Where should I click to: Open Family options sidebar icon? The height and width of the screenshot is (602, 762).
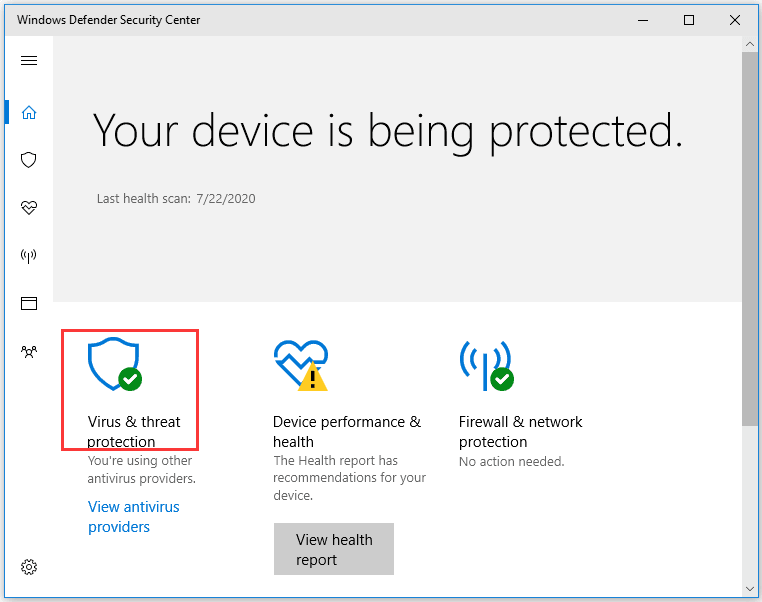coord(29,352)
